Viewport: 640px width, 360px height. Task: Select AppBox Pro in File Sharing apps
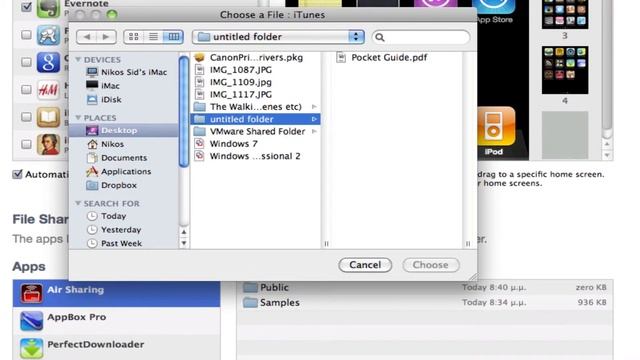pyautogui.click(x=116, y=320)
